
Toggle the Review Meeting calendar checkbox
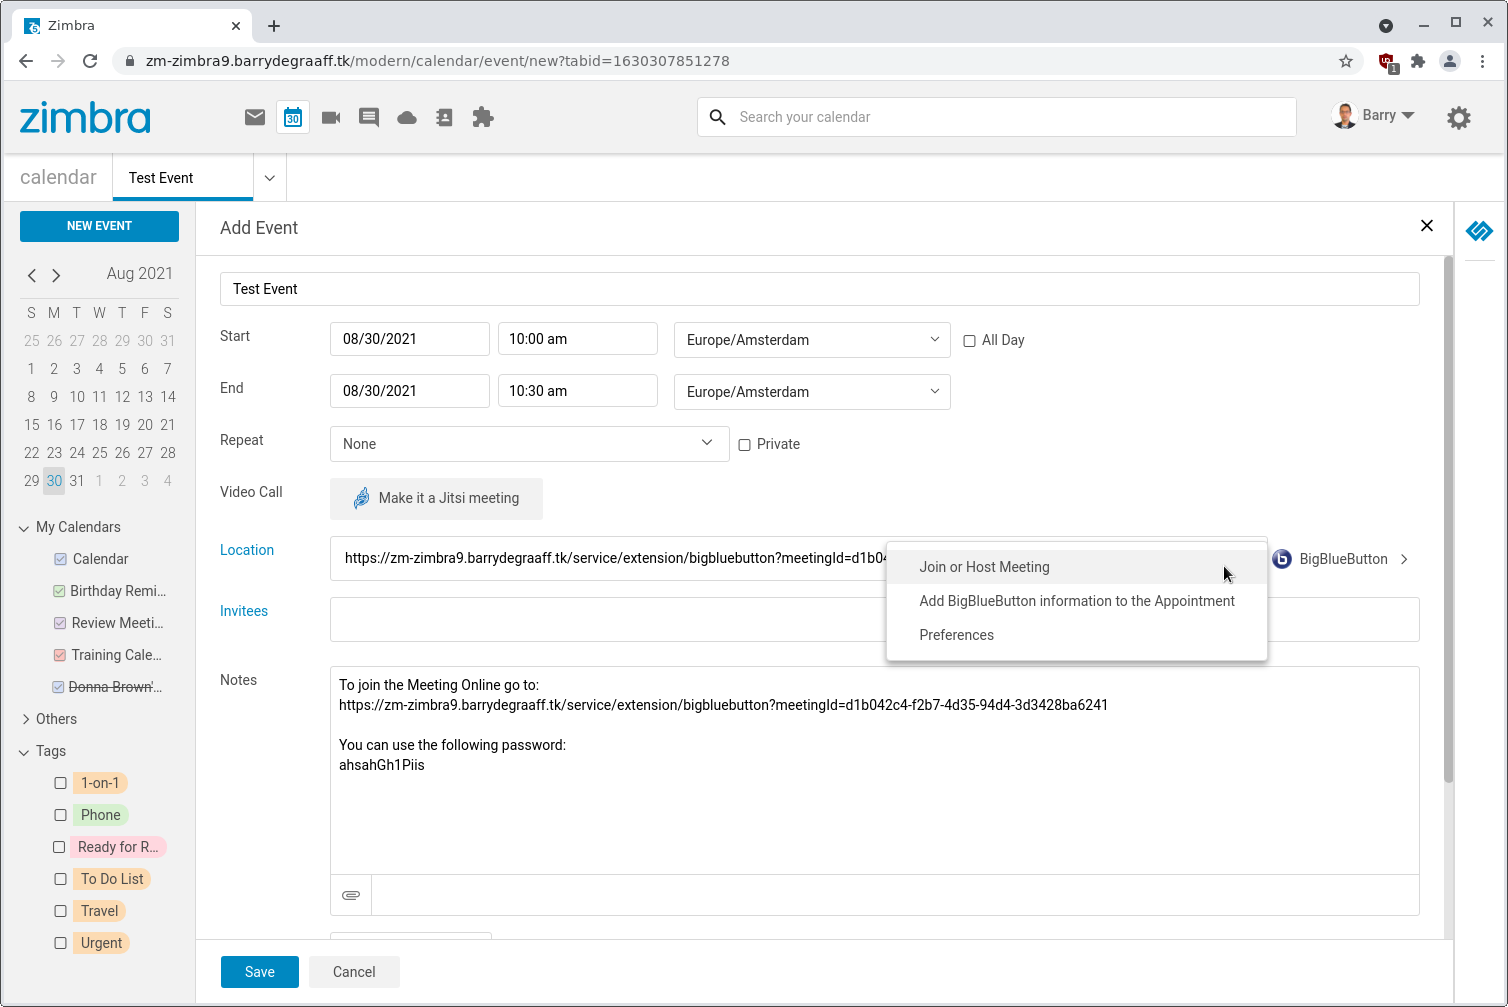tap(60, 623)
